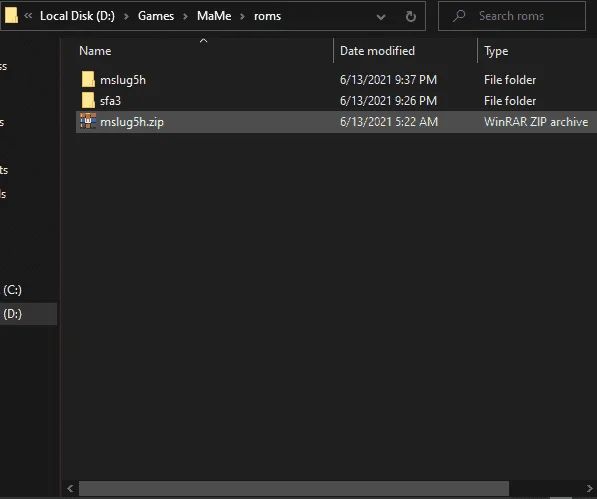Screen dimensions: 597x499
Task: Sort by the Date modified column
Action: (x=377, y=51)
